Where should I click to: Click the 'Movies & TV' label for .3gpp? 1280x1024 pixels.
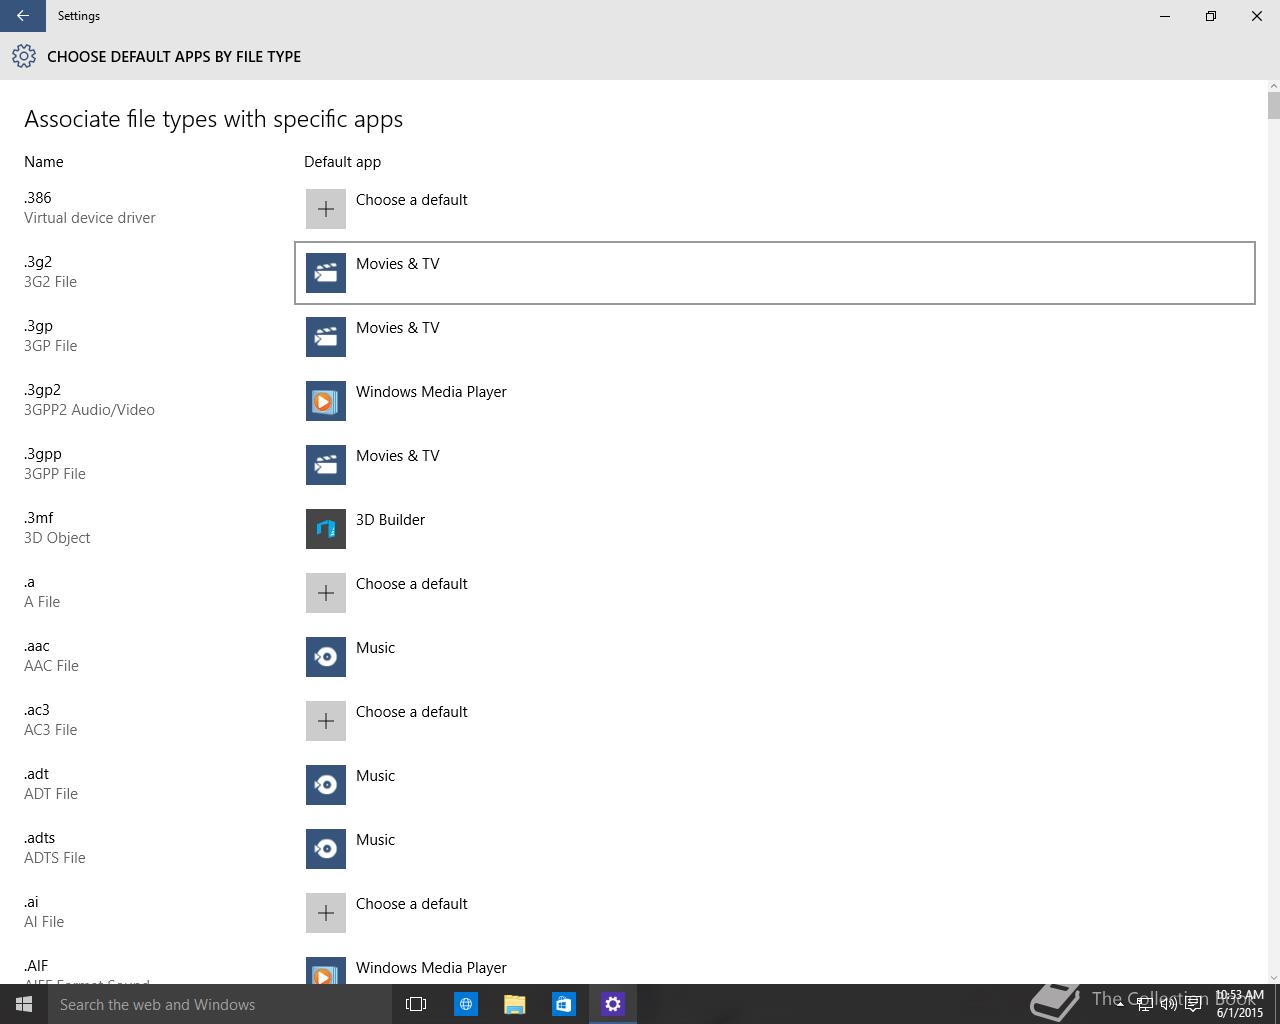tap(398, 456)
